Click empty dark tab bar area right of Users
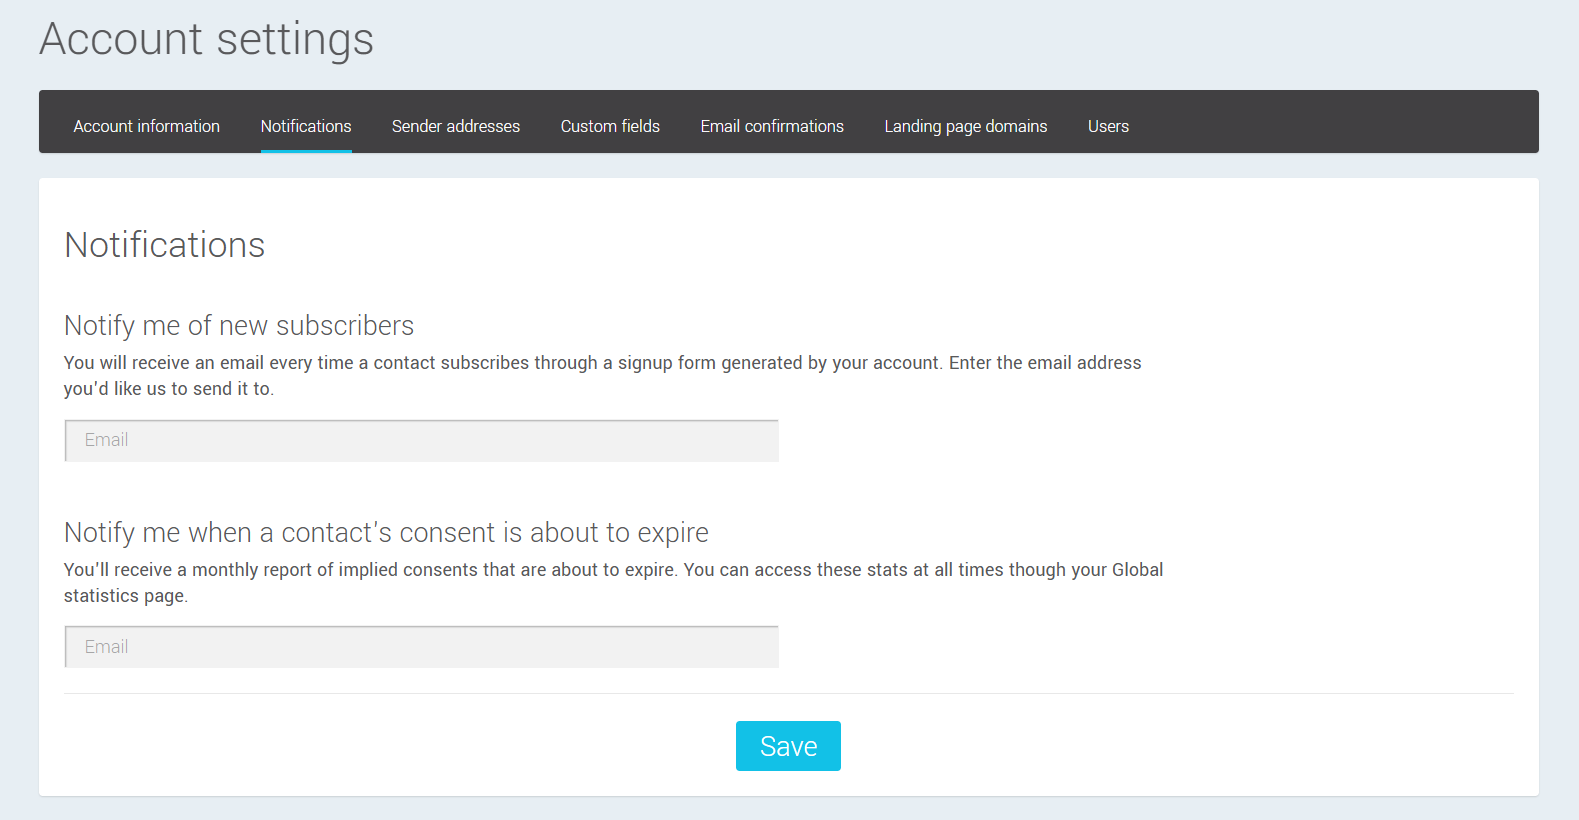This screenshot has width=1579, height=820. (x=1340, y=122)
